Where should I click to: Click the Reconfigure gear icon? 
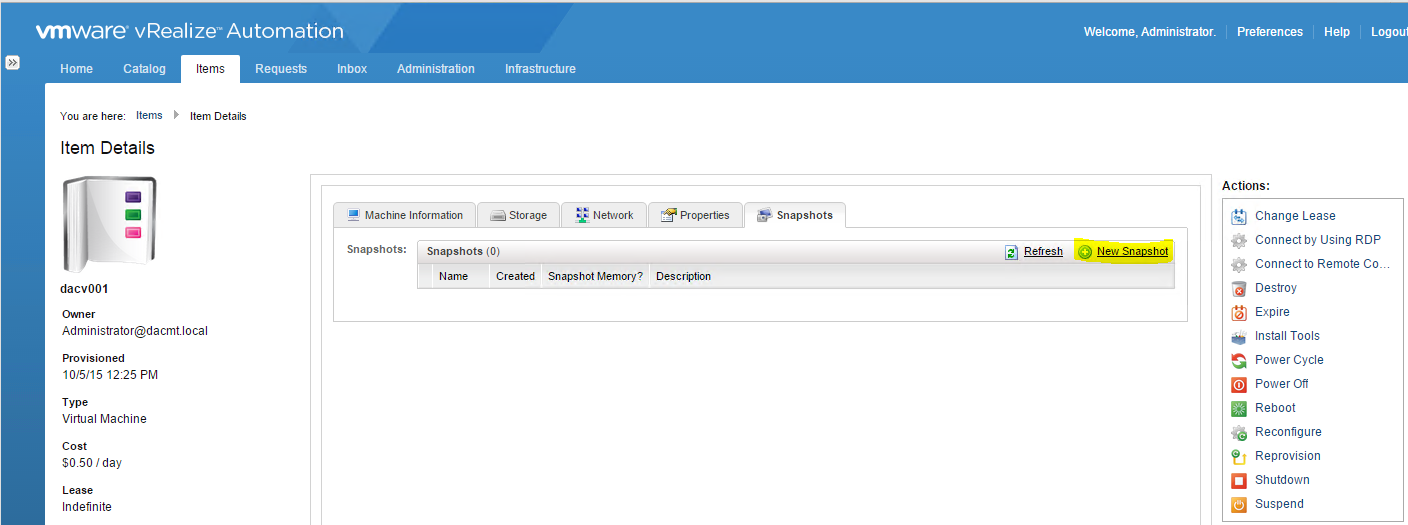click(x=1238, y=432)
